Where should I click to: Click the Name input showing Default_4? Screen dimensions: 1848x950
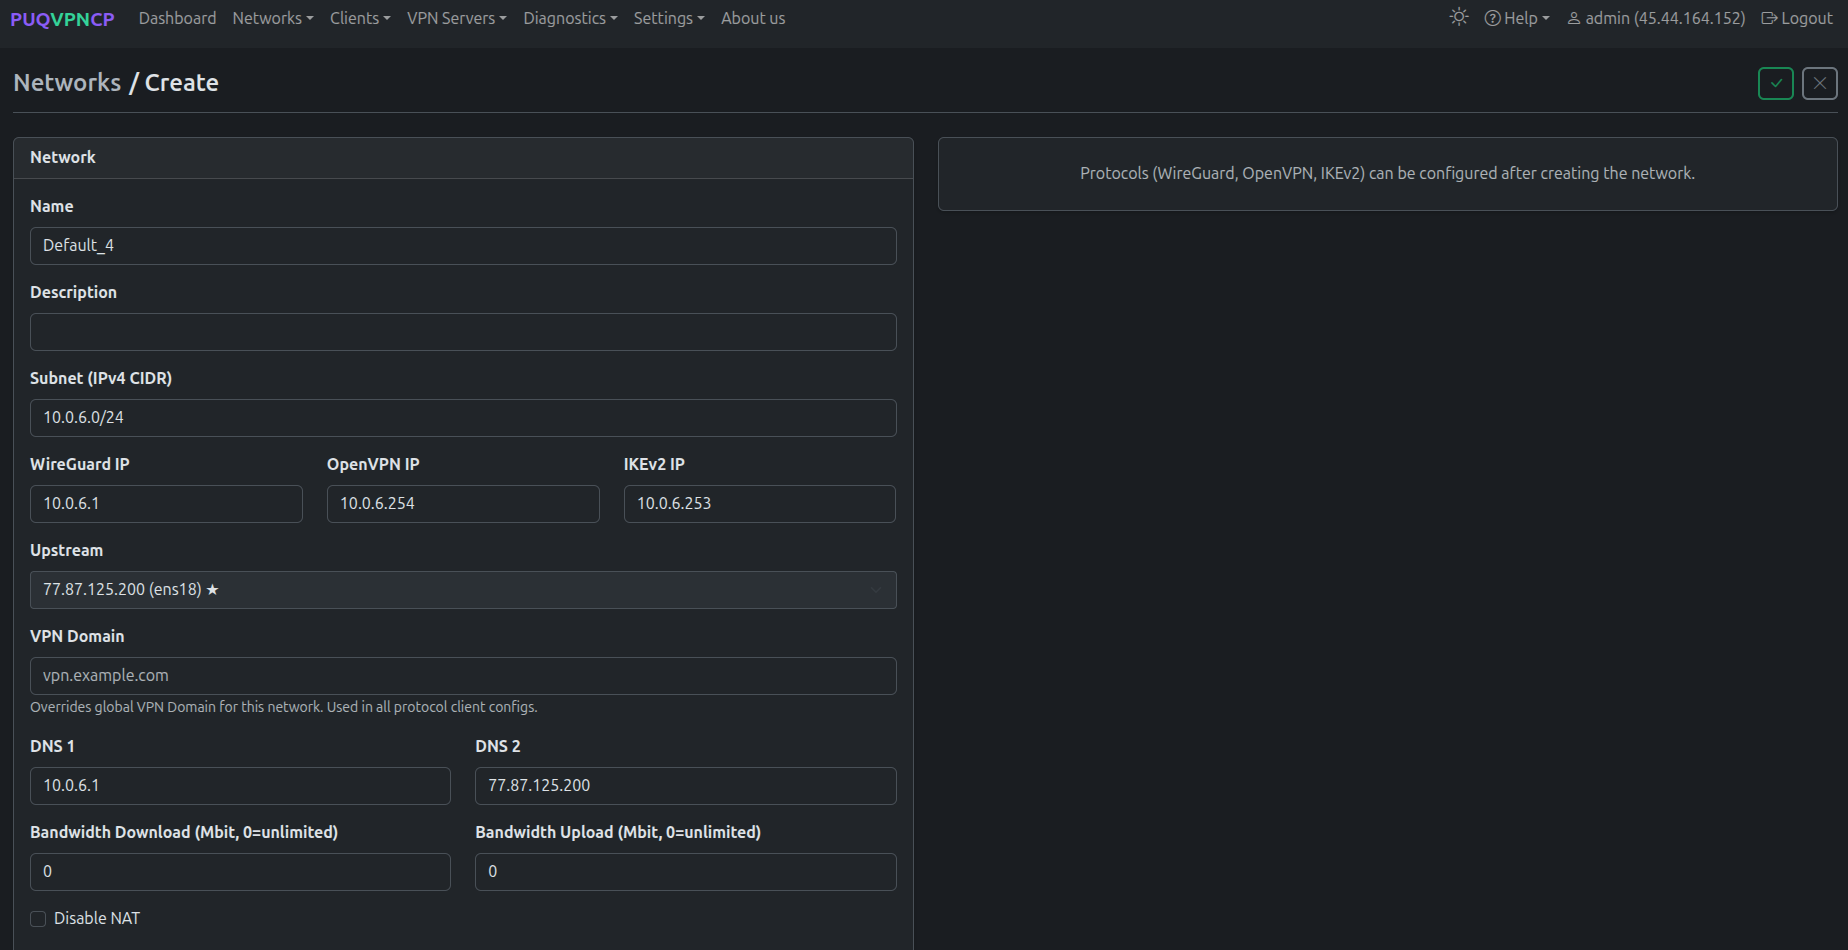[463, 246]
